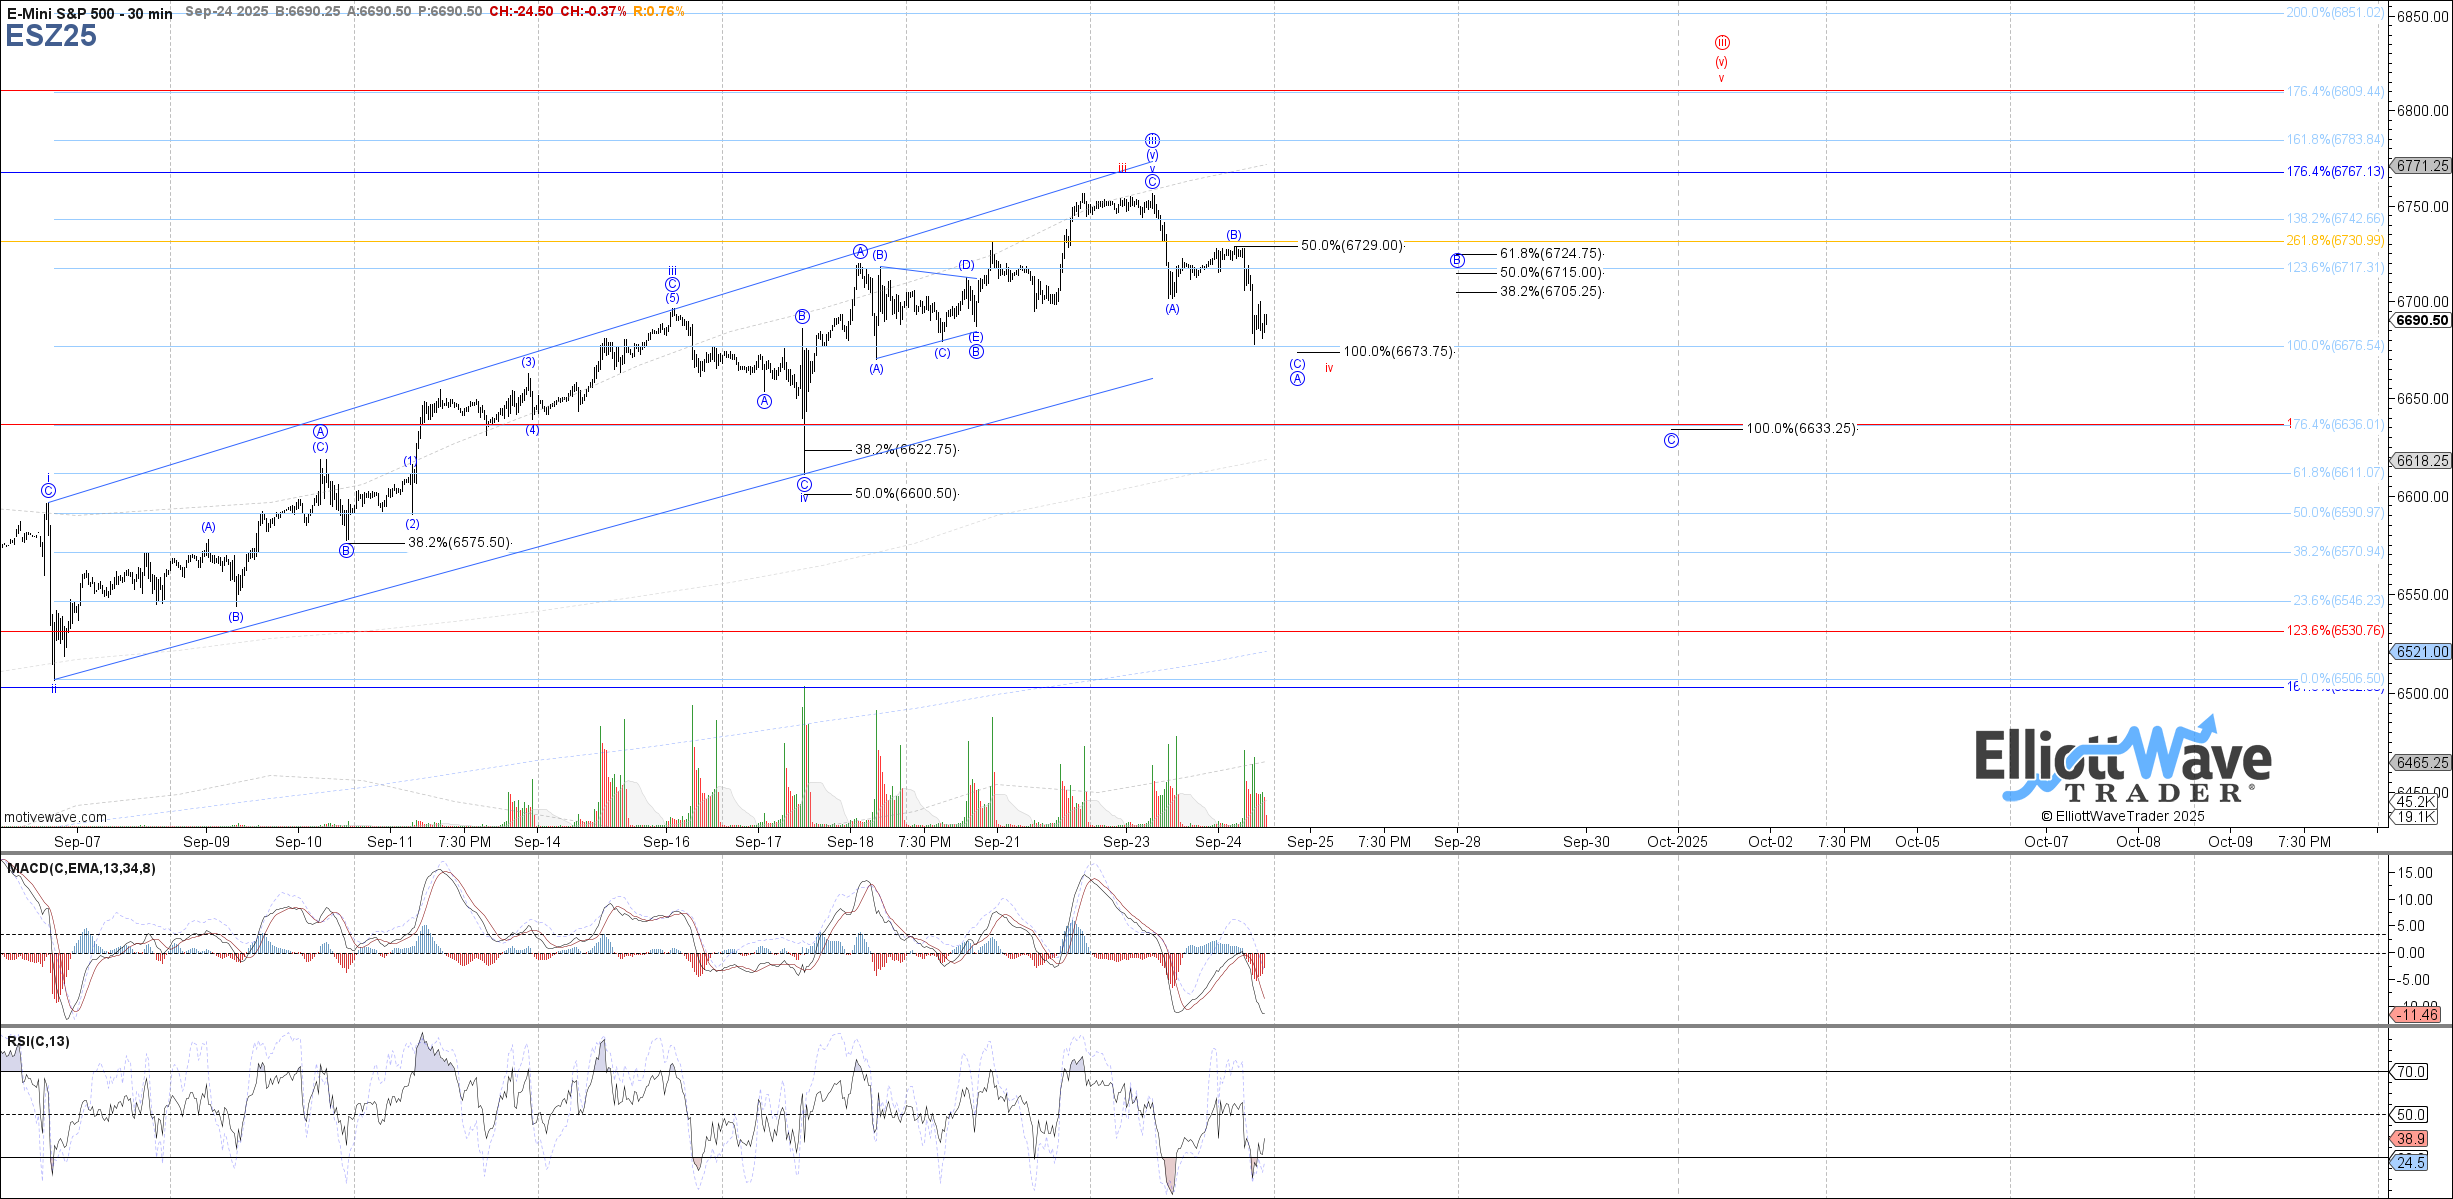
Task: Select the blue circled iii label at top
Action: 1152,140
